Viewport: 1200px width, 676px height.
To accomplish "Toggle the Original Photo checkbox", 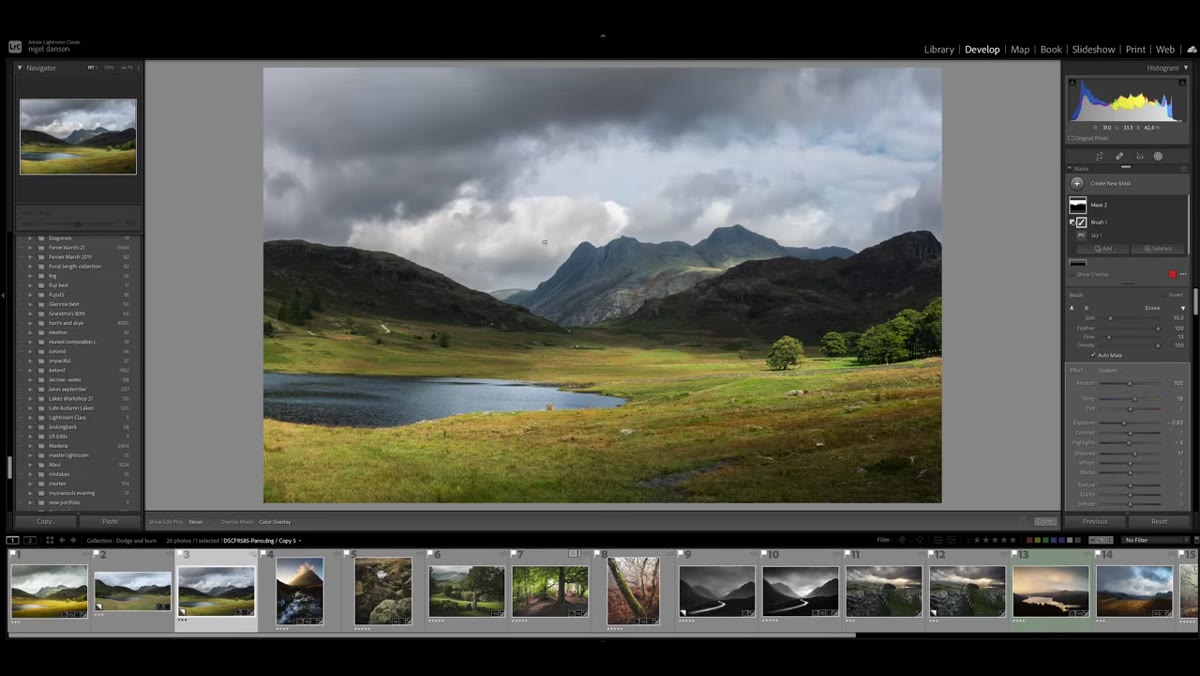I will pyautogui.click(x=1071, y=138).
